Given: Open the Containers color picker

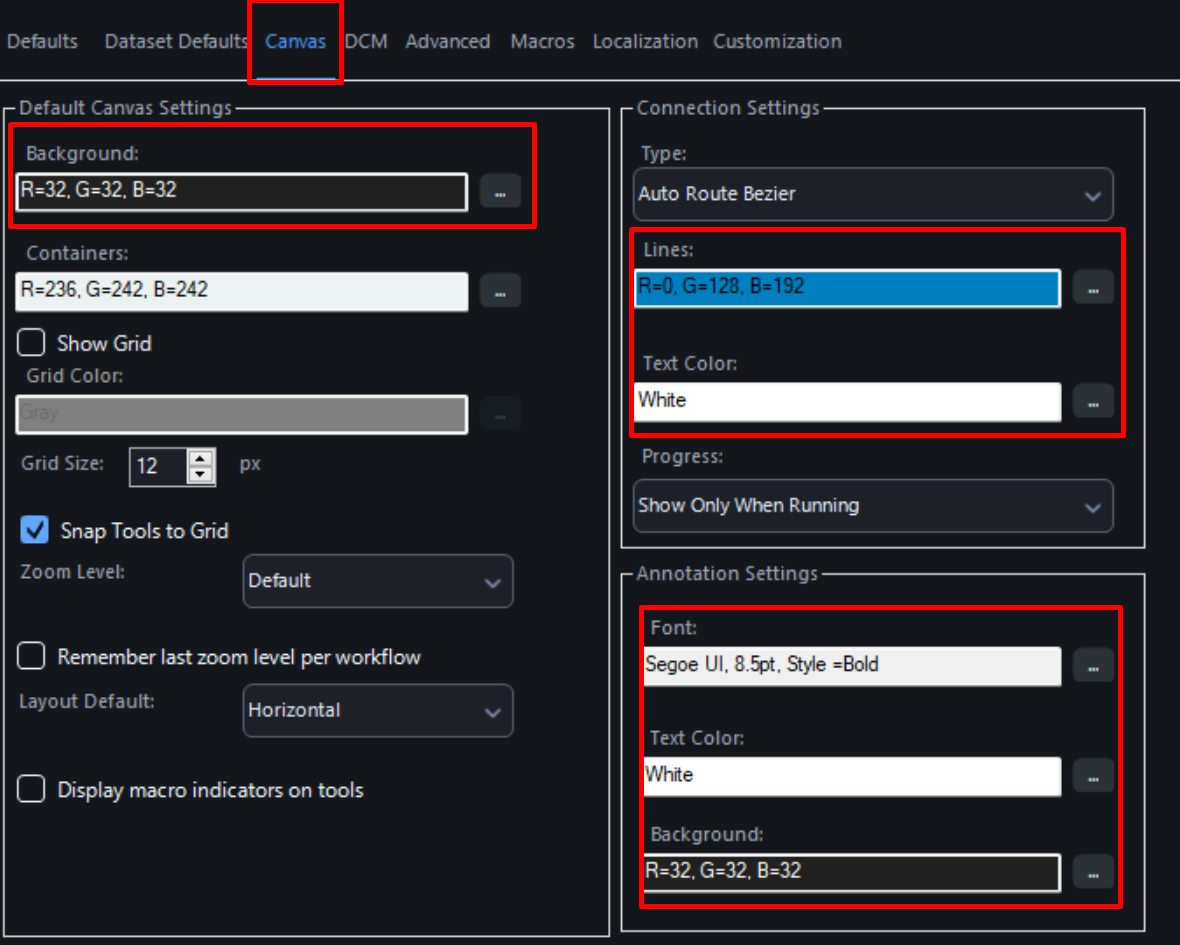Looking at the screenshot, I should (x=500, y=292).
